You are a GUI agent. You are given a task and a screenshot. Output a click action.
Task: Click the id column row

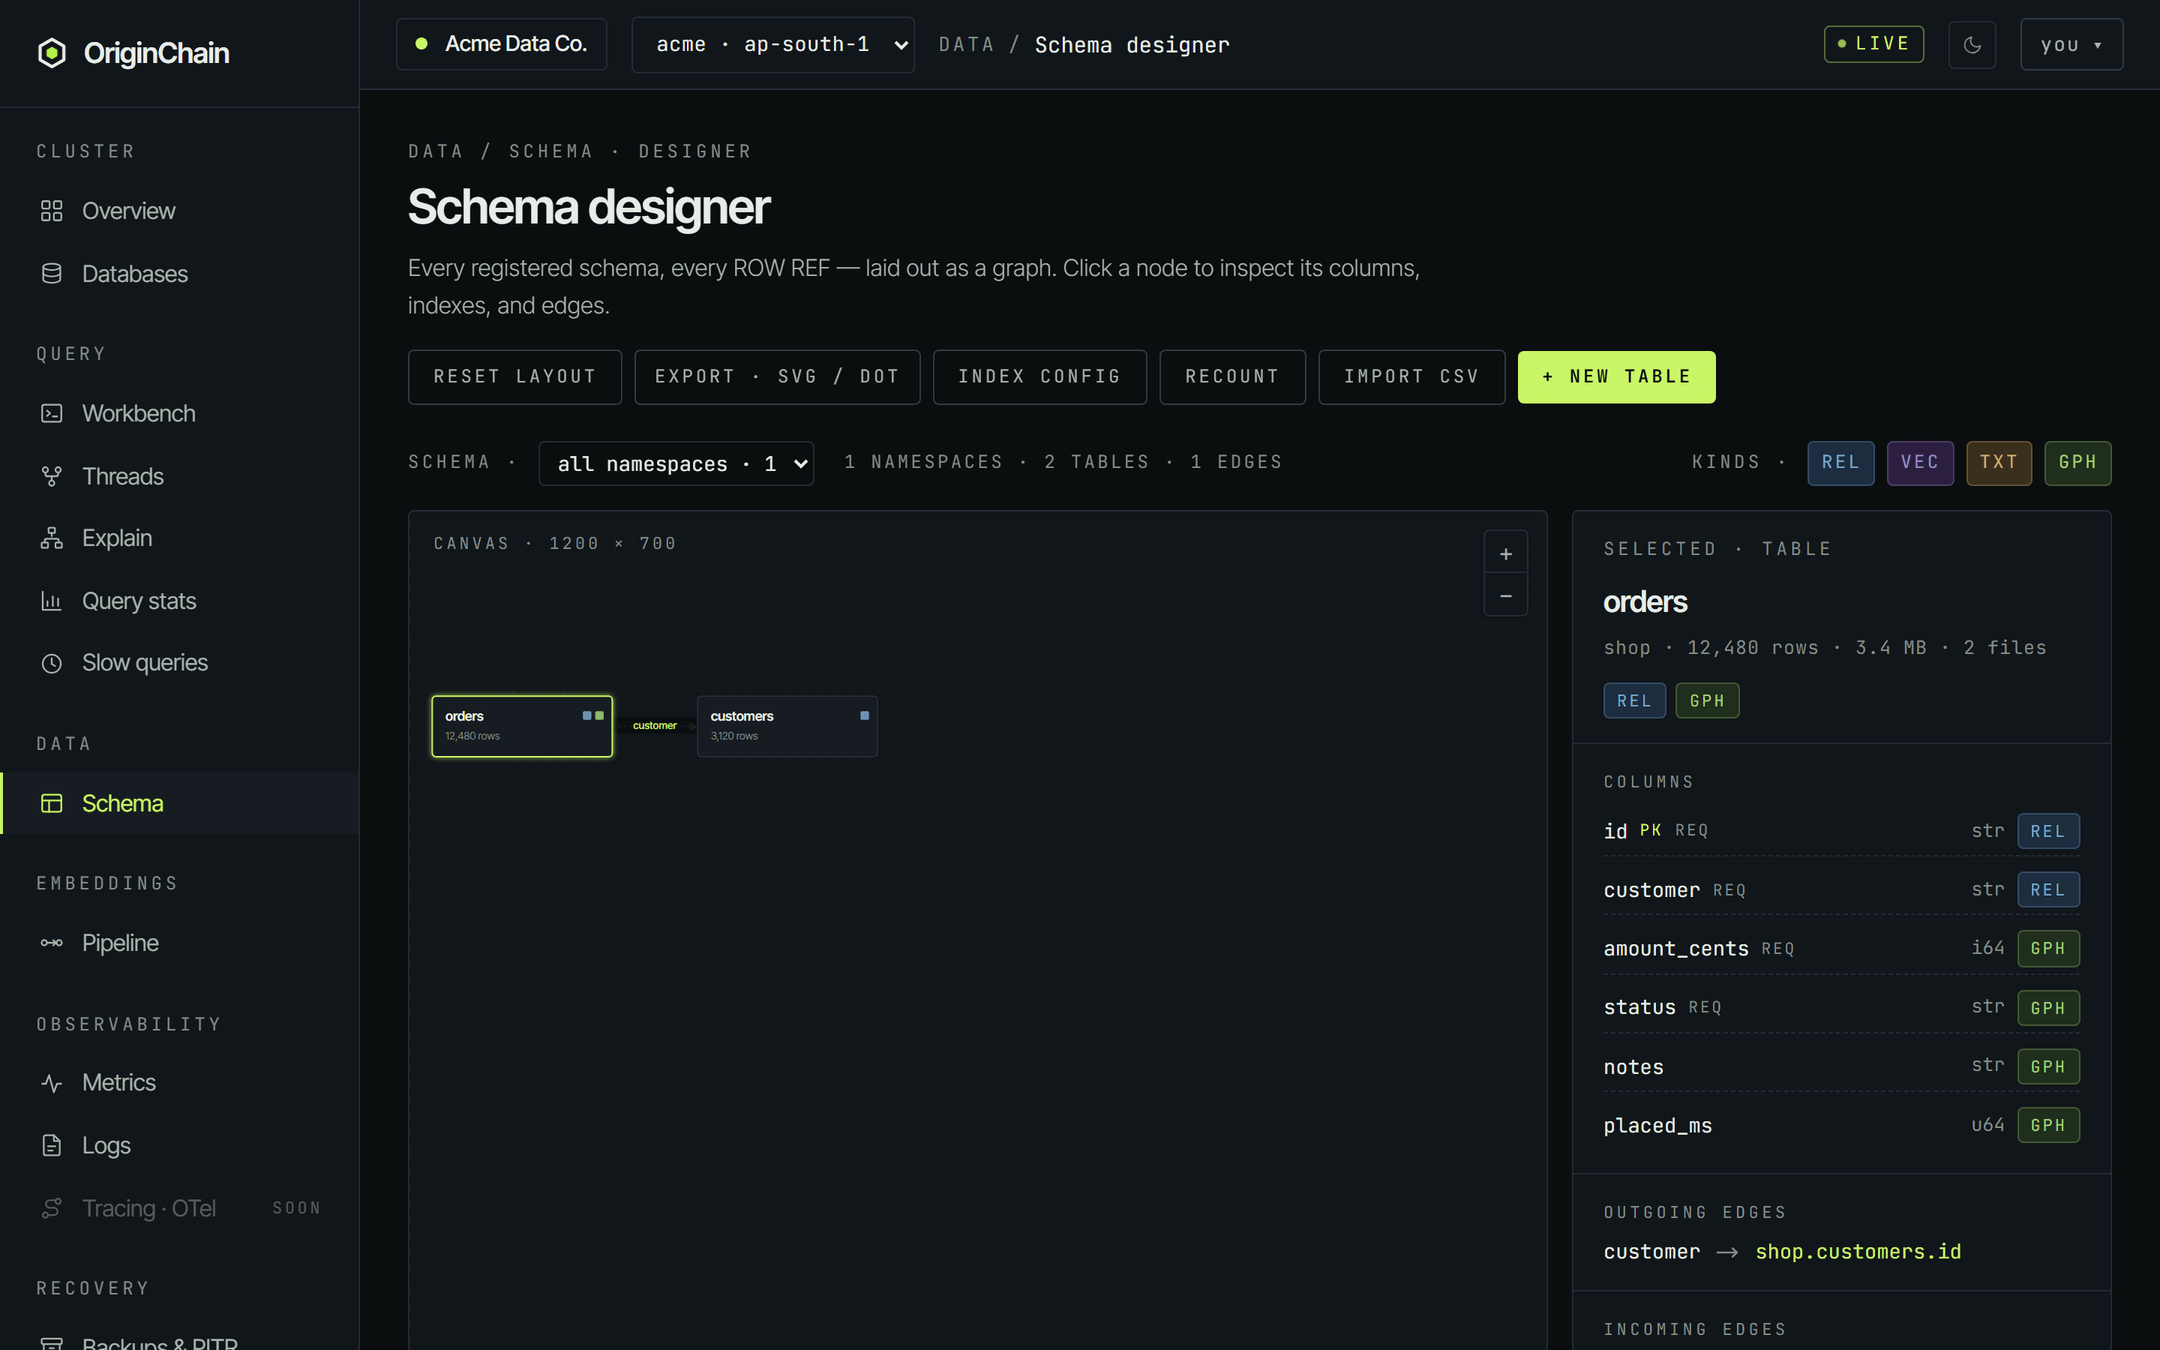coord(1842,831)
